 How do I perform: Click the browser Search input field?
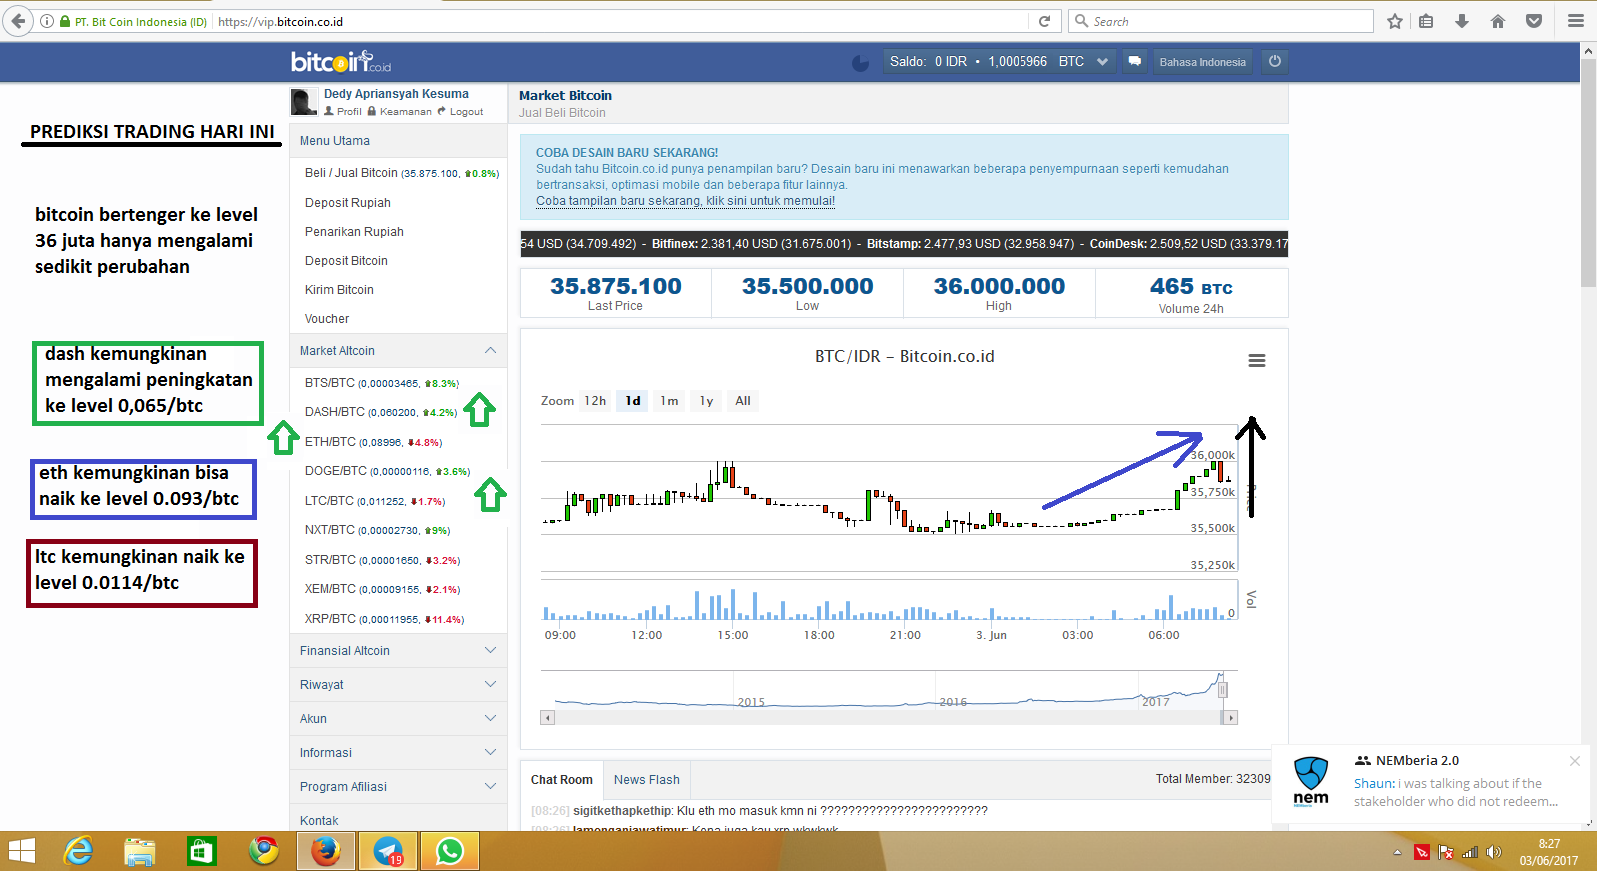coord(1221,21)
